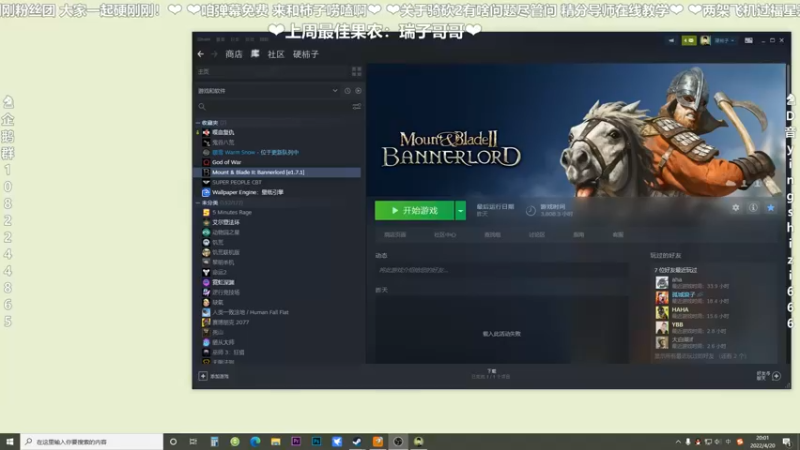Image resolution: width=800 pixels, height=450 pixels.
Task: Switch library to grid view icon
Action: tap(357, 71)
